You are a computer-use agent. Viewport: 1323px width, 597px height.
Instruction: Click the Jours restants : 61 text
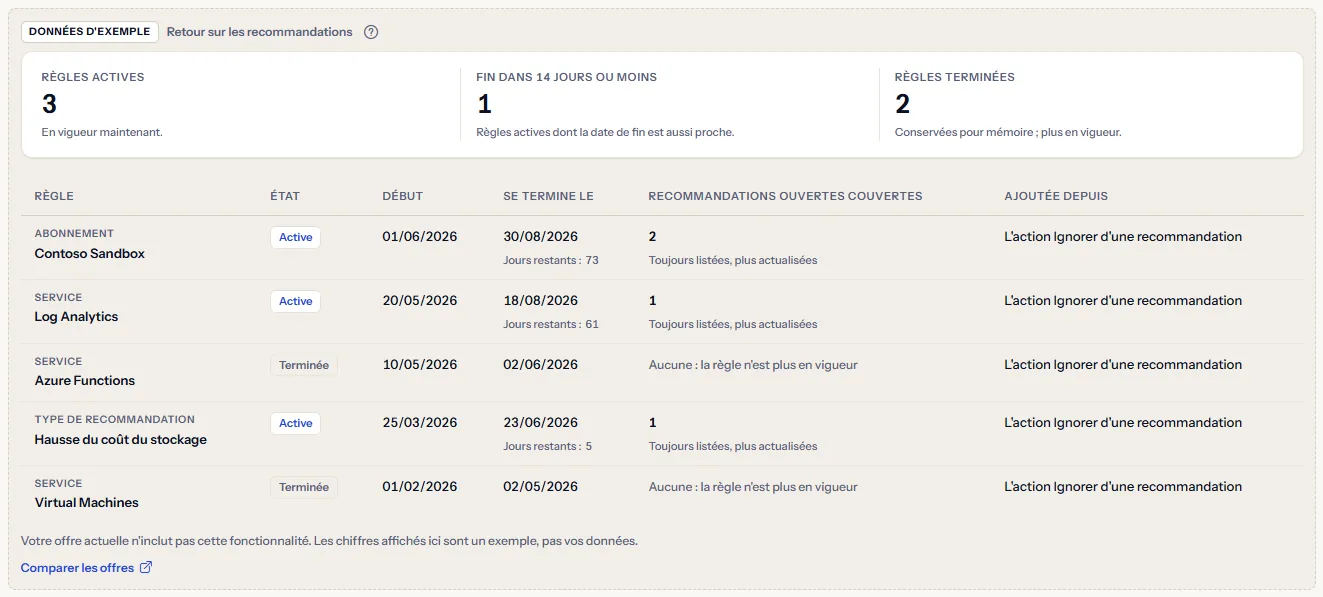551,324
